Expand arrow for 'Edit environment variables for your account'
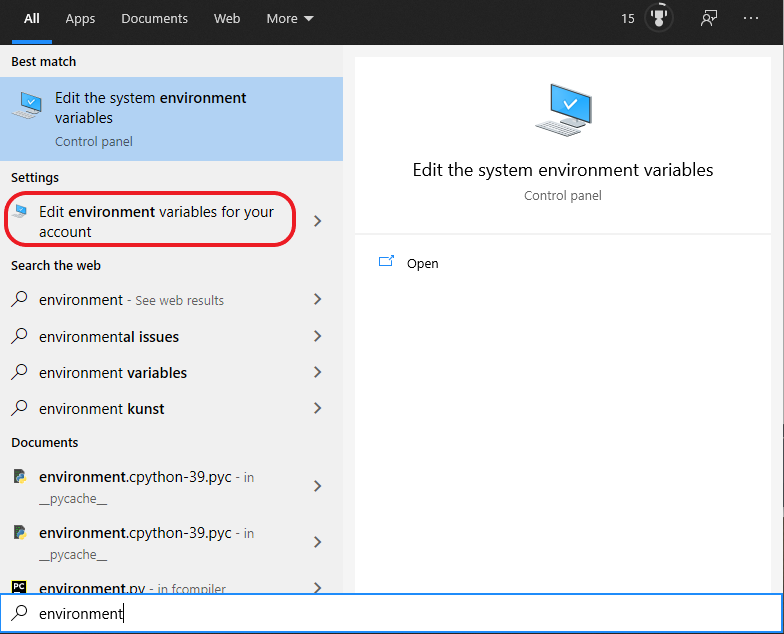 [318, 221]
